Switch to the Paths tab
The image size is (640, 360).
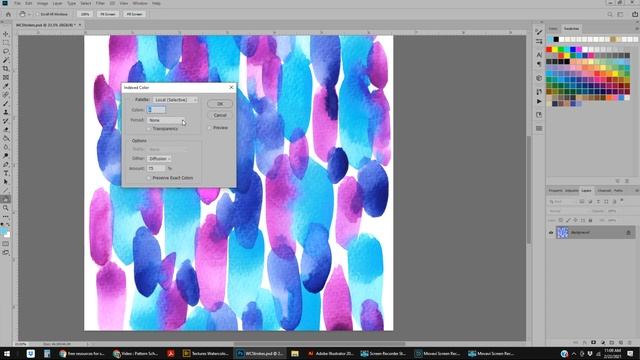click(618, 191)
